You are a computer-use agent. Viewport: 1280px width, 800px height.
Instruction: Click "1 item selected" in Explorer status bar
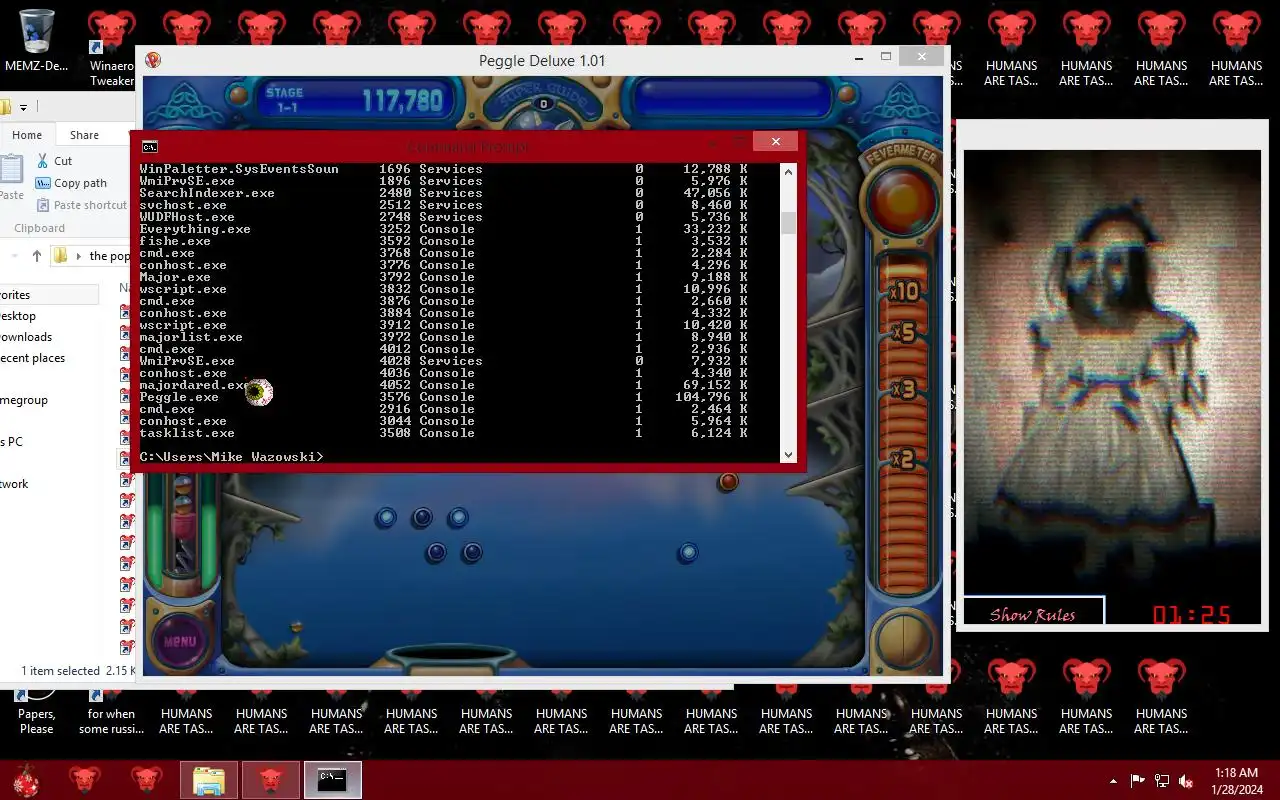[61, 671]
